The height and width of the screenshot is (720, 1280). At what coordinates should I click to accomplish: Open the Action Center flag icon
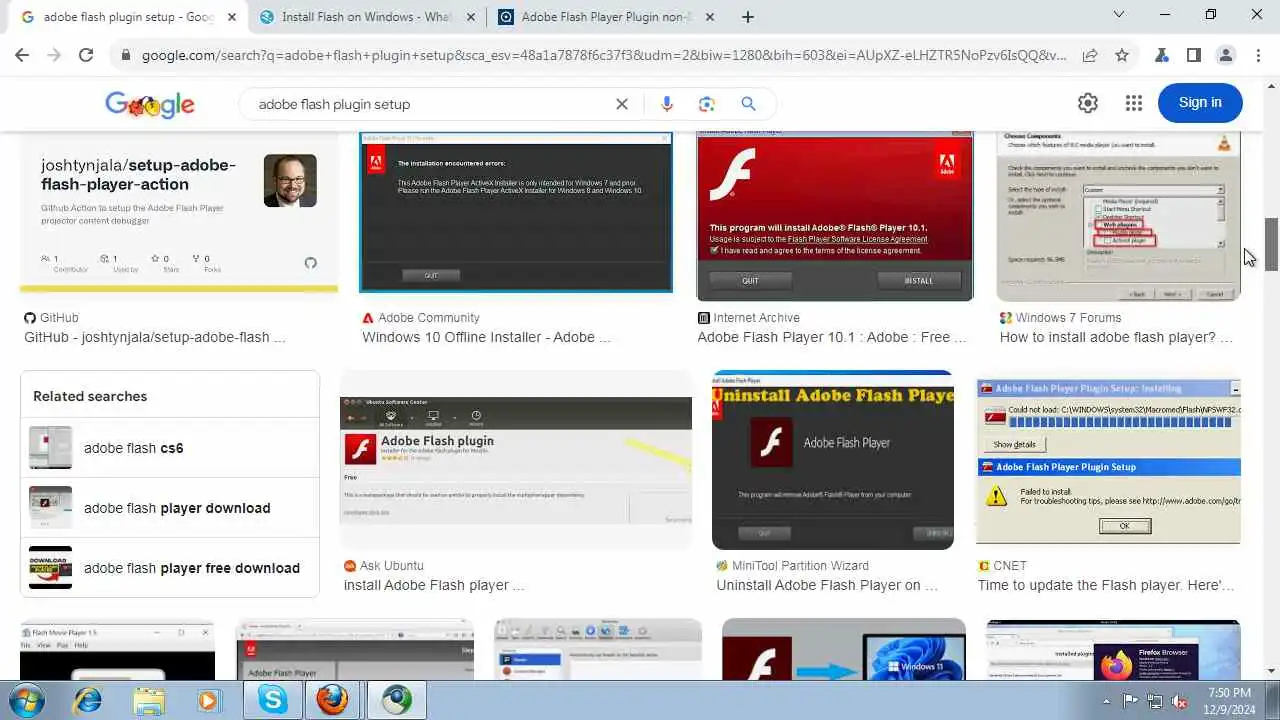1131,700
